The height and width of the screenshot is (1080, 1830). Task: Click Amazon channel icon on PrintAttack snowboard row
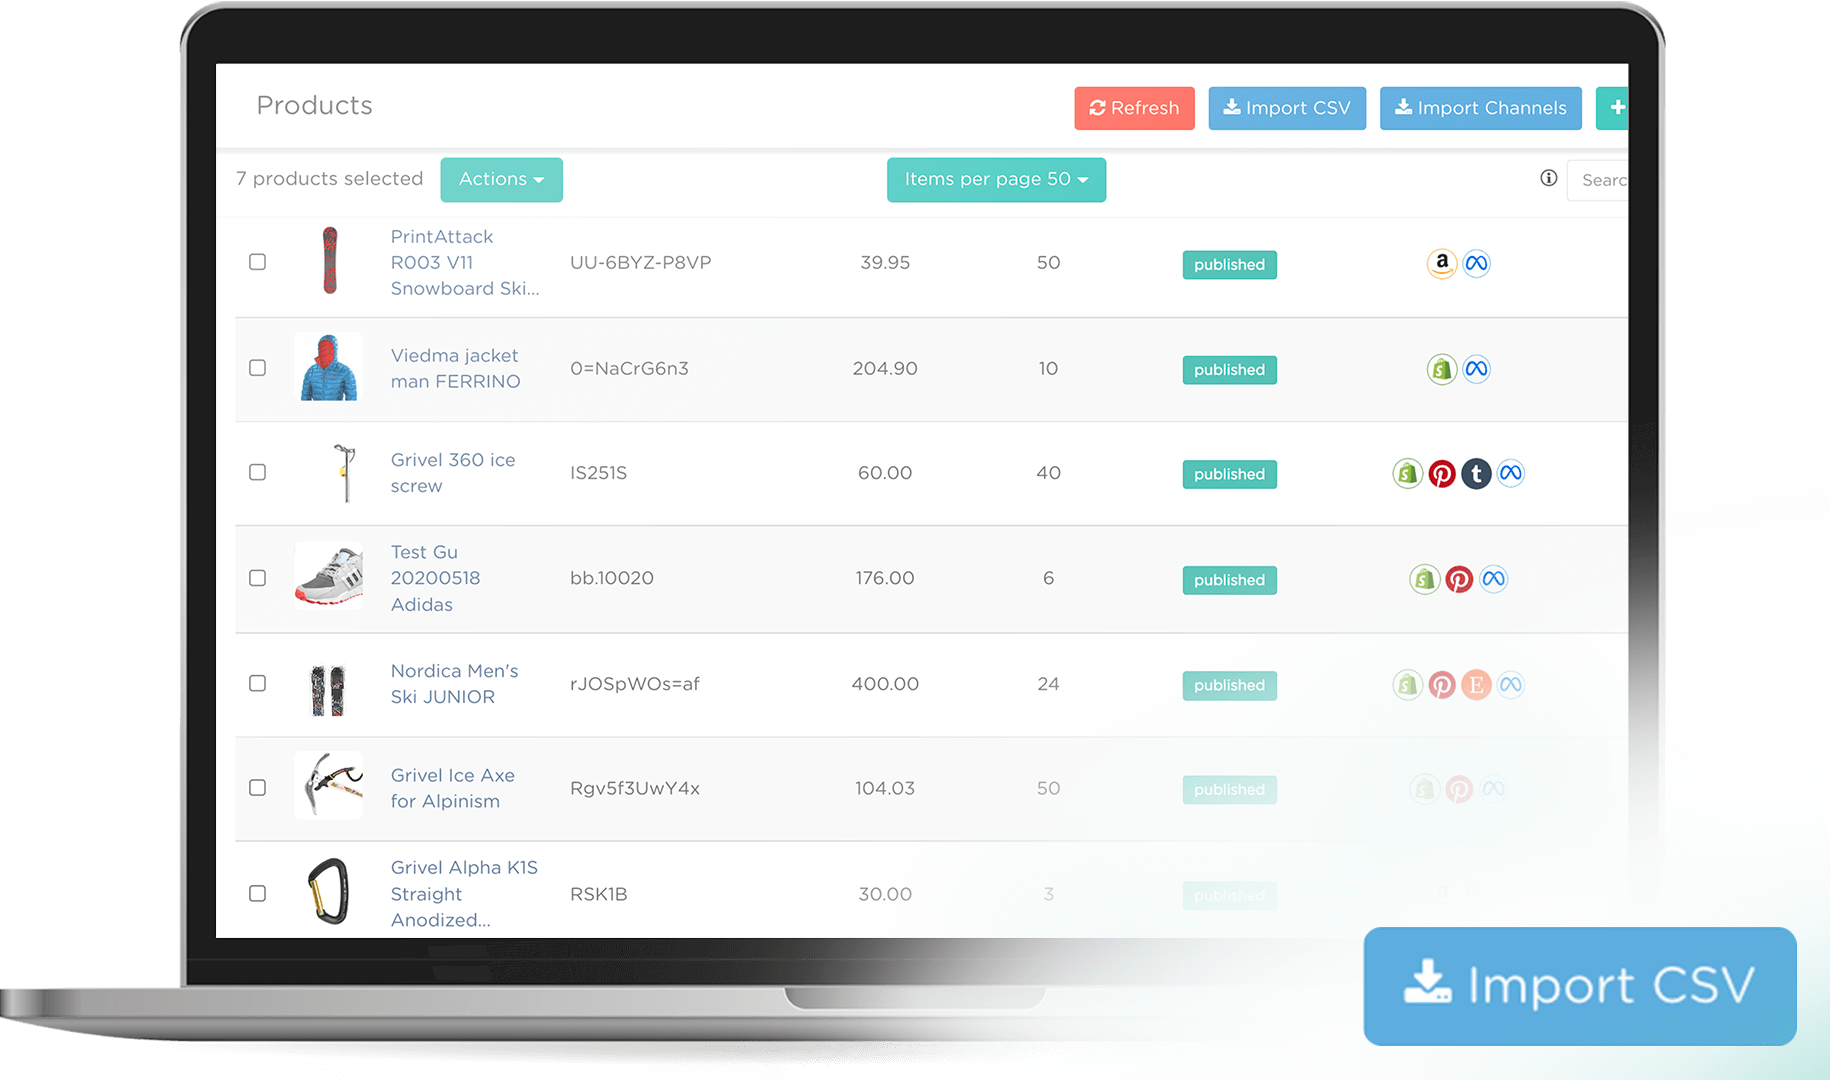pos(1441,263)
